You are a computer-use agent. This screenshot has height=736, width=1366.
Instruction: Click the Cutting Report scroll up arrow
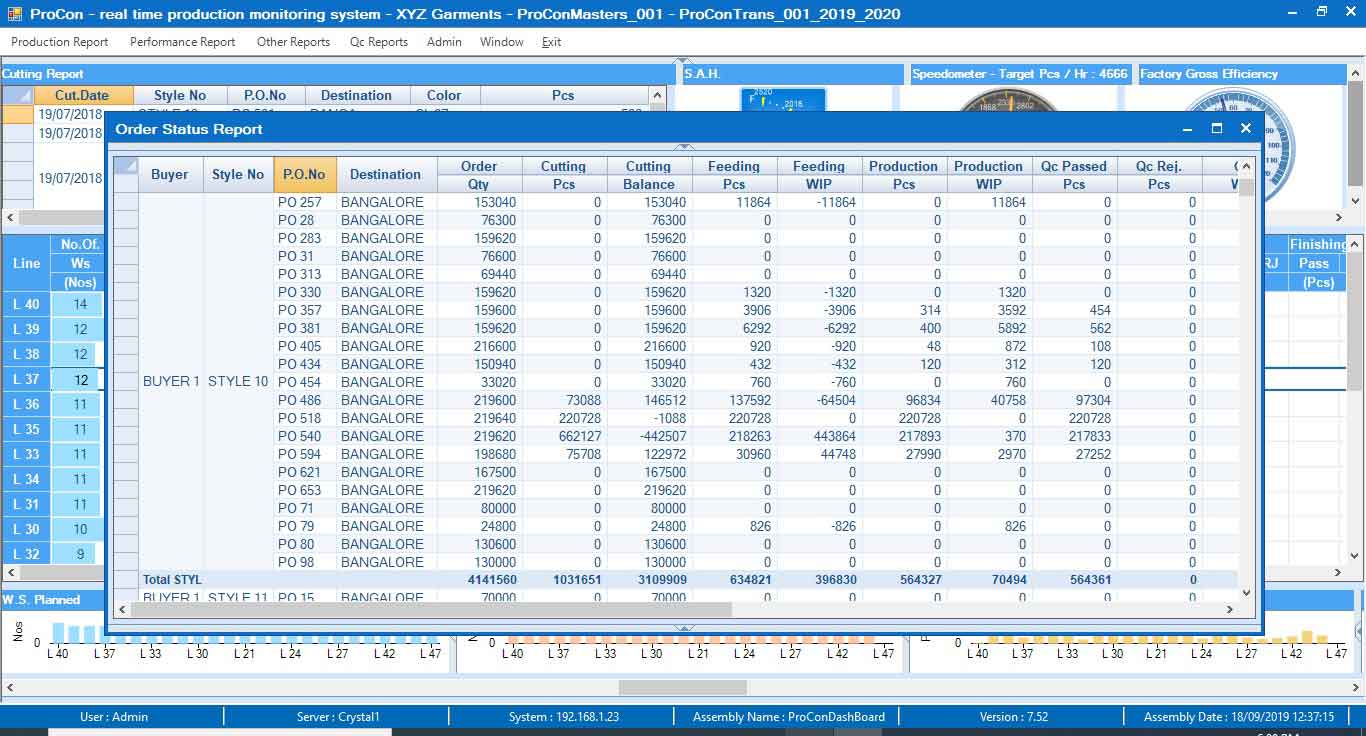657,96
